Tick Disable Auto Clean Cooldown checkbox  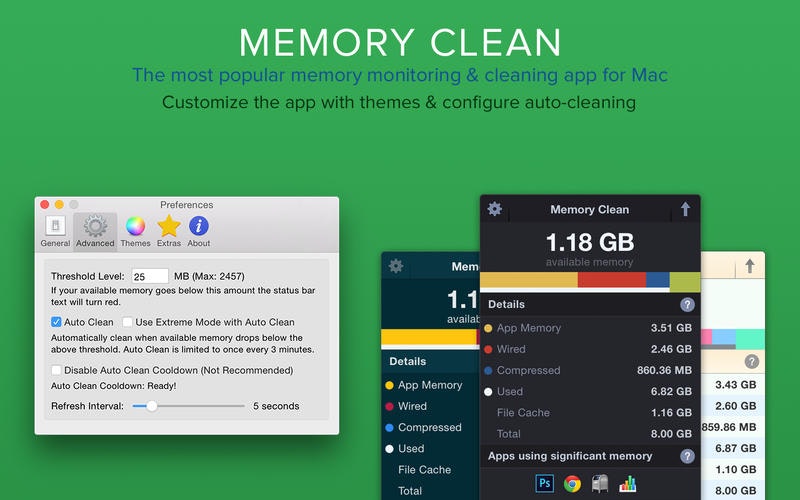56,370
